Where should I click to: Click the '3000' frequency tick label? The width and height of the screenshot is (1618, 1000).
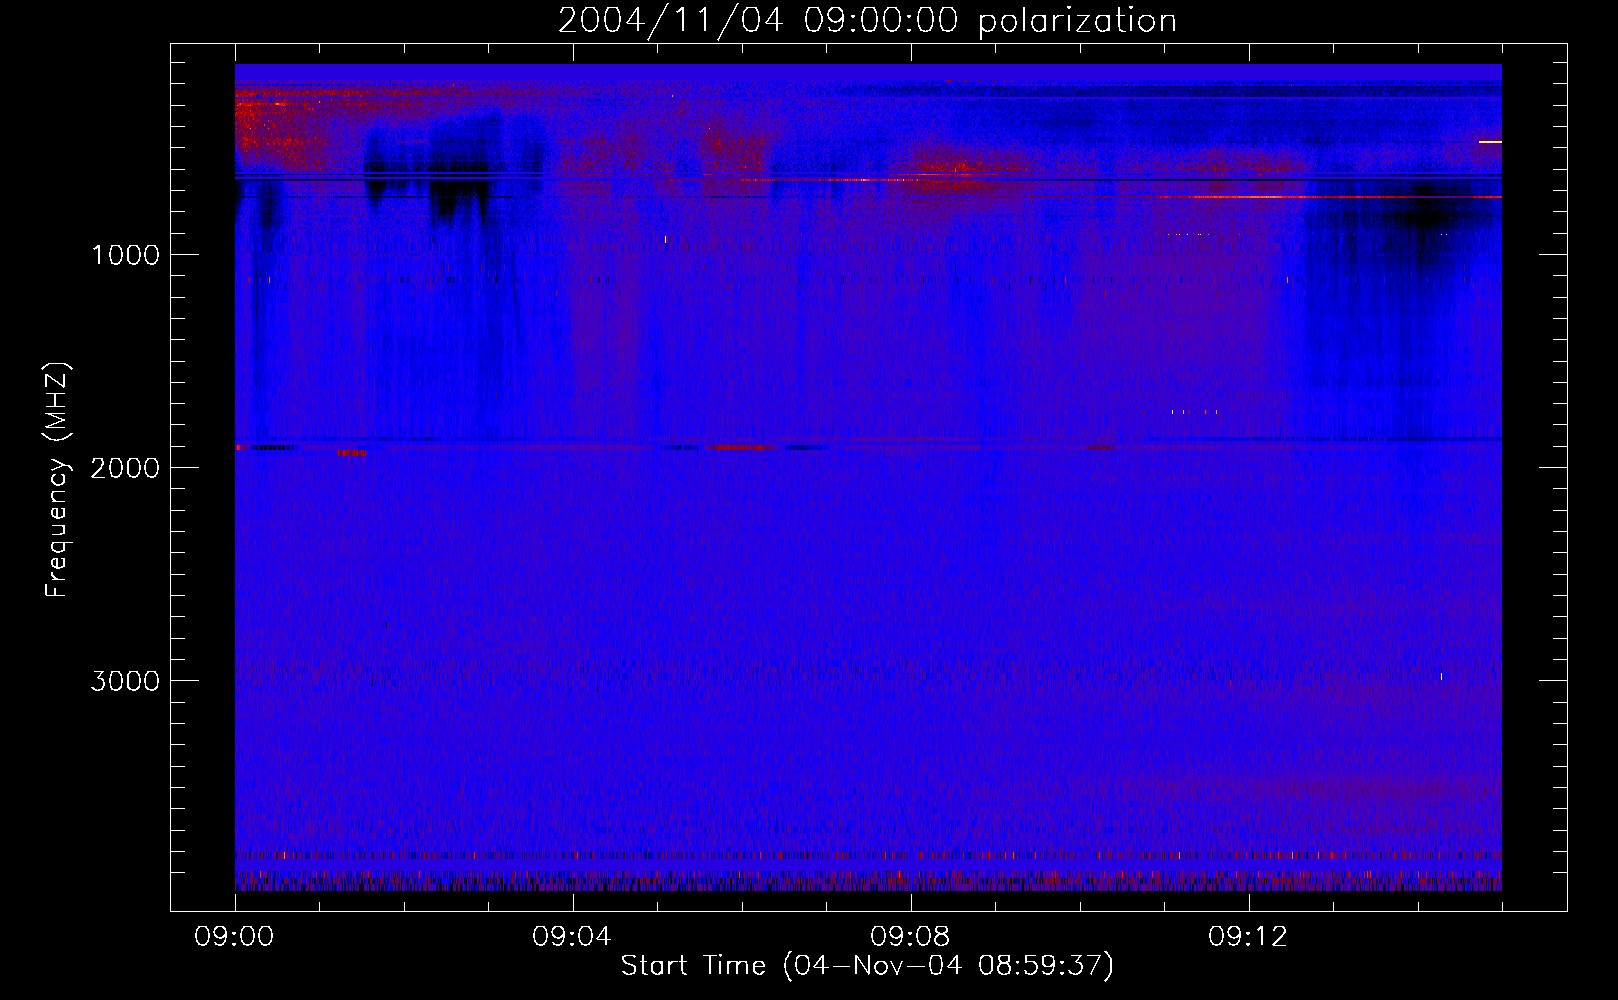click(x=125, y=681)
